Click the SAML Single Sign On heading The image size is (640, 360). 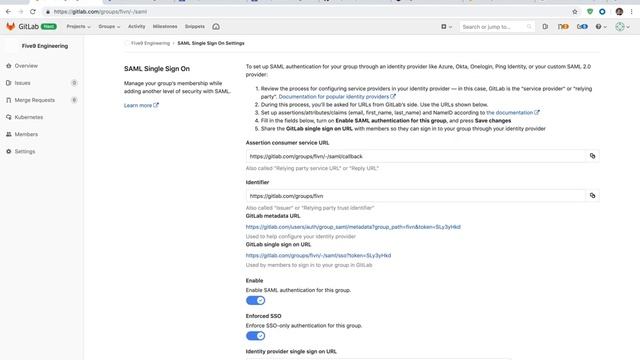(157, 69)
